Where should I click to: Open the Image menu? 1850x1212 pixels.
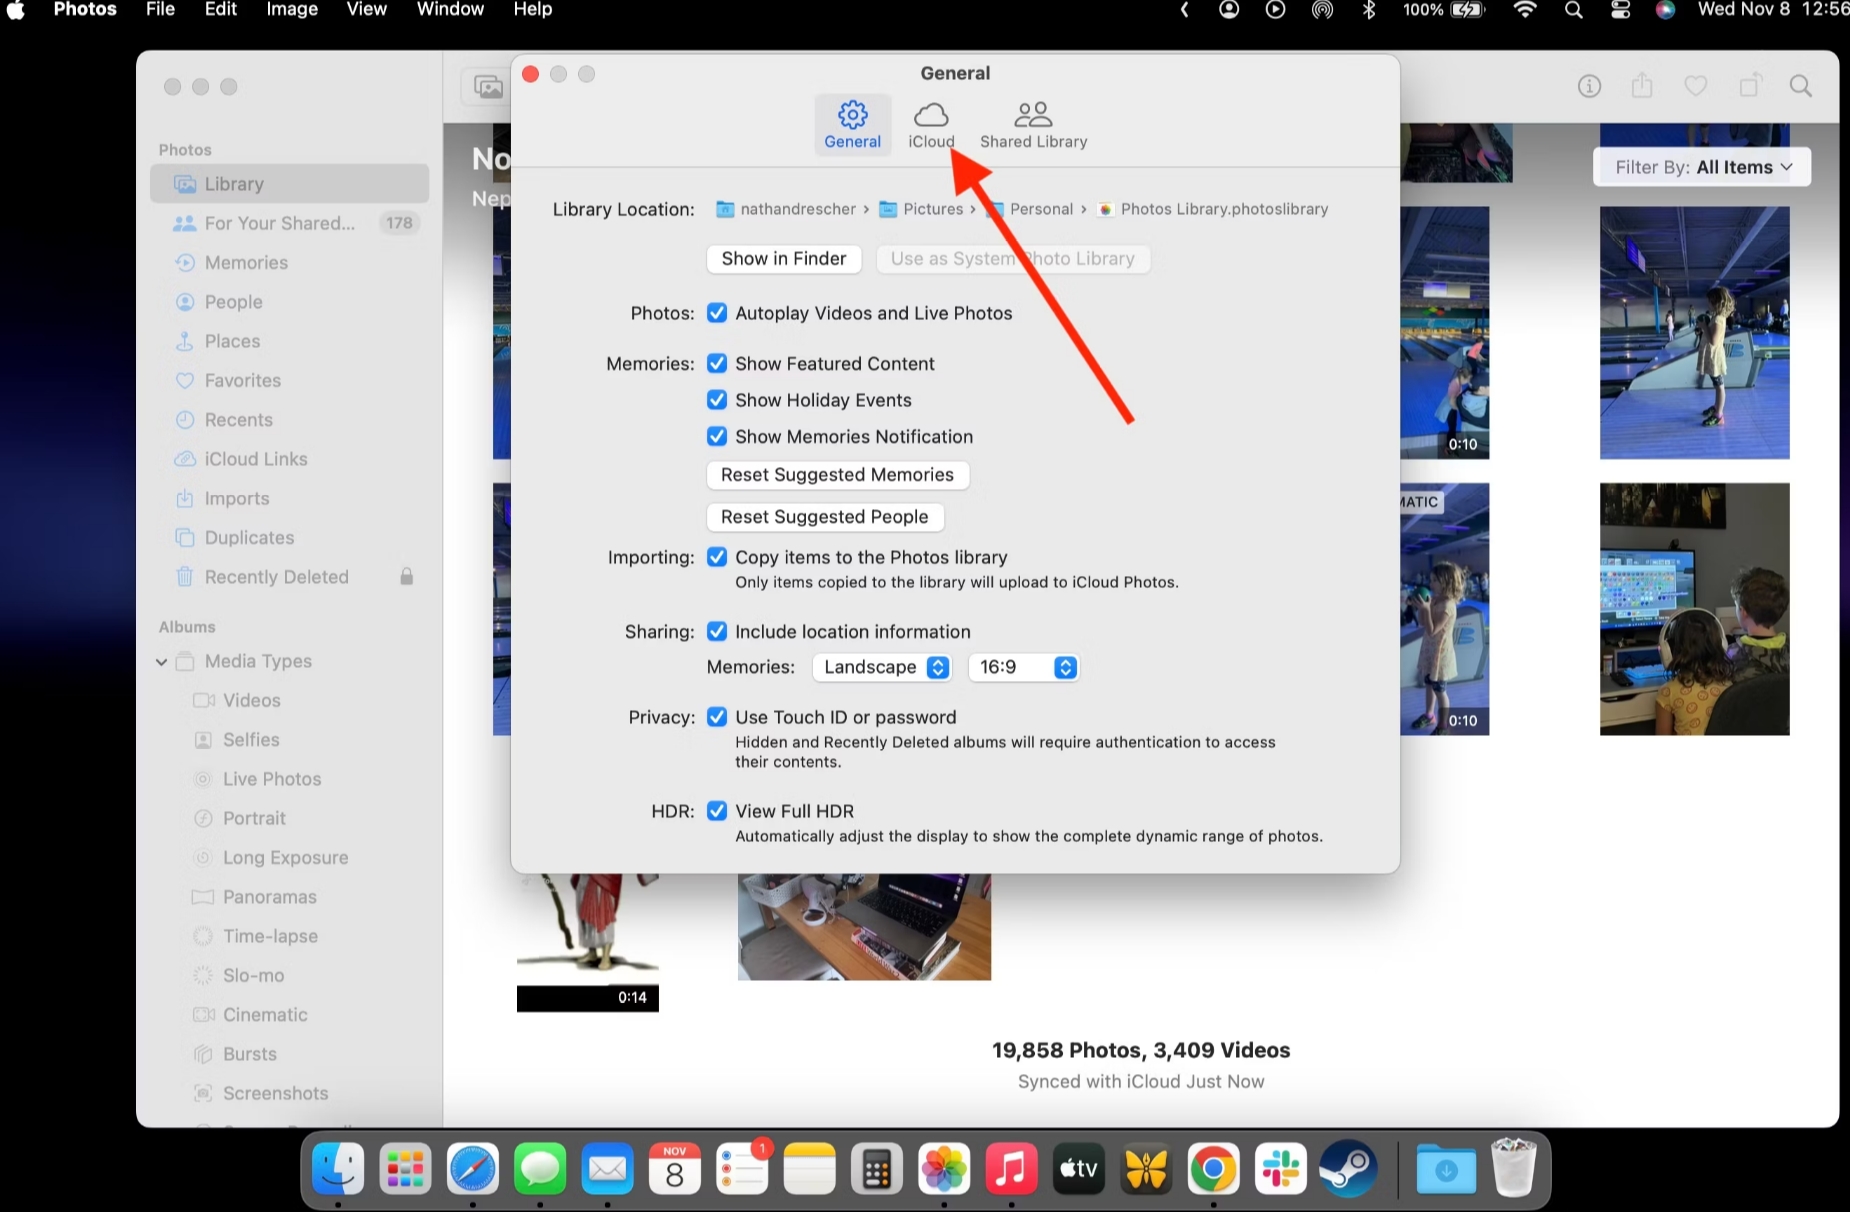click(x=292, y=10)
